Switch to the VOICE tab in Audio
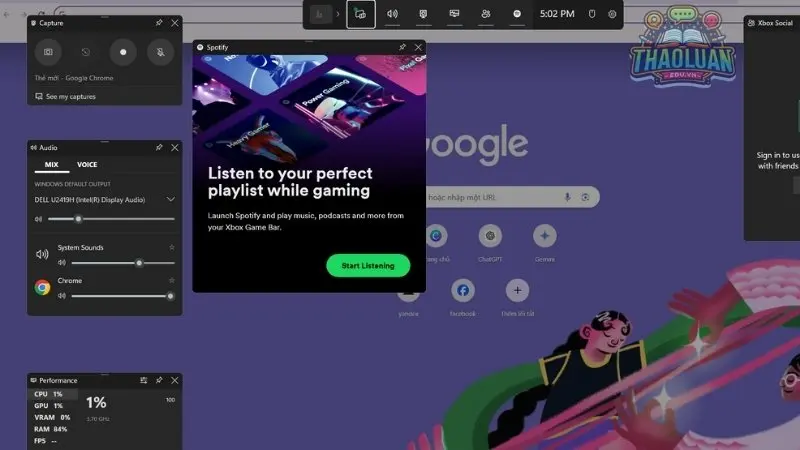This screenshot has width=800, height=450. (87, 165)
